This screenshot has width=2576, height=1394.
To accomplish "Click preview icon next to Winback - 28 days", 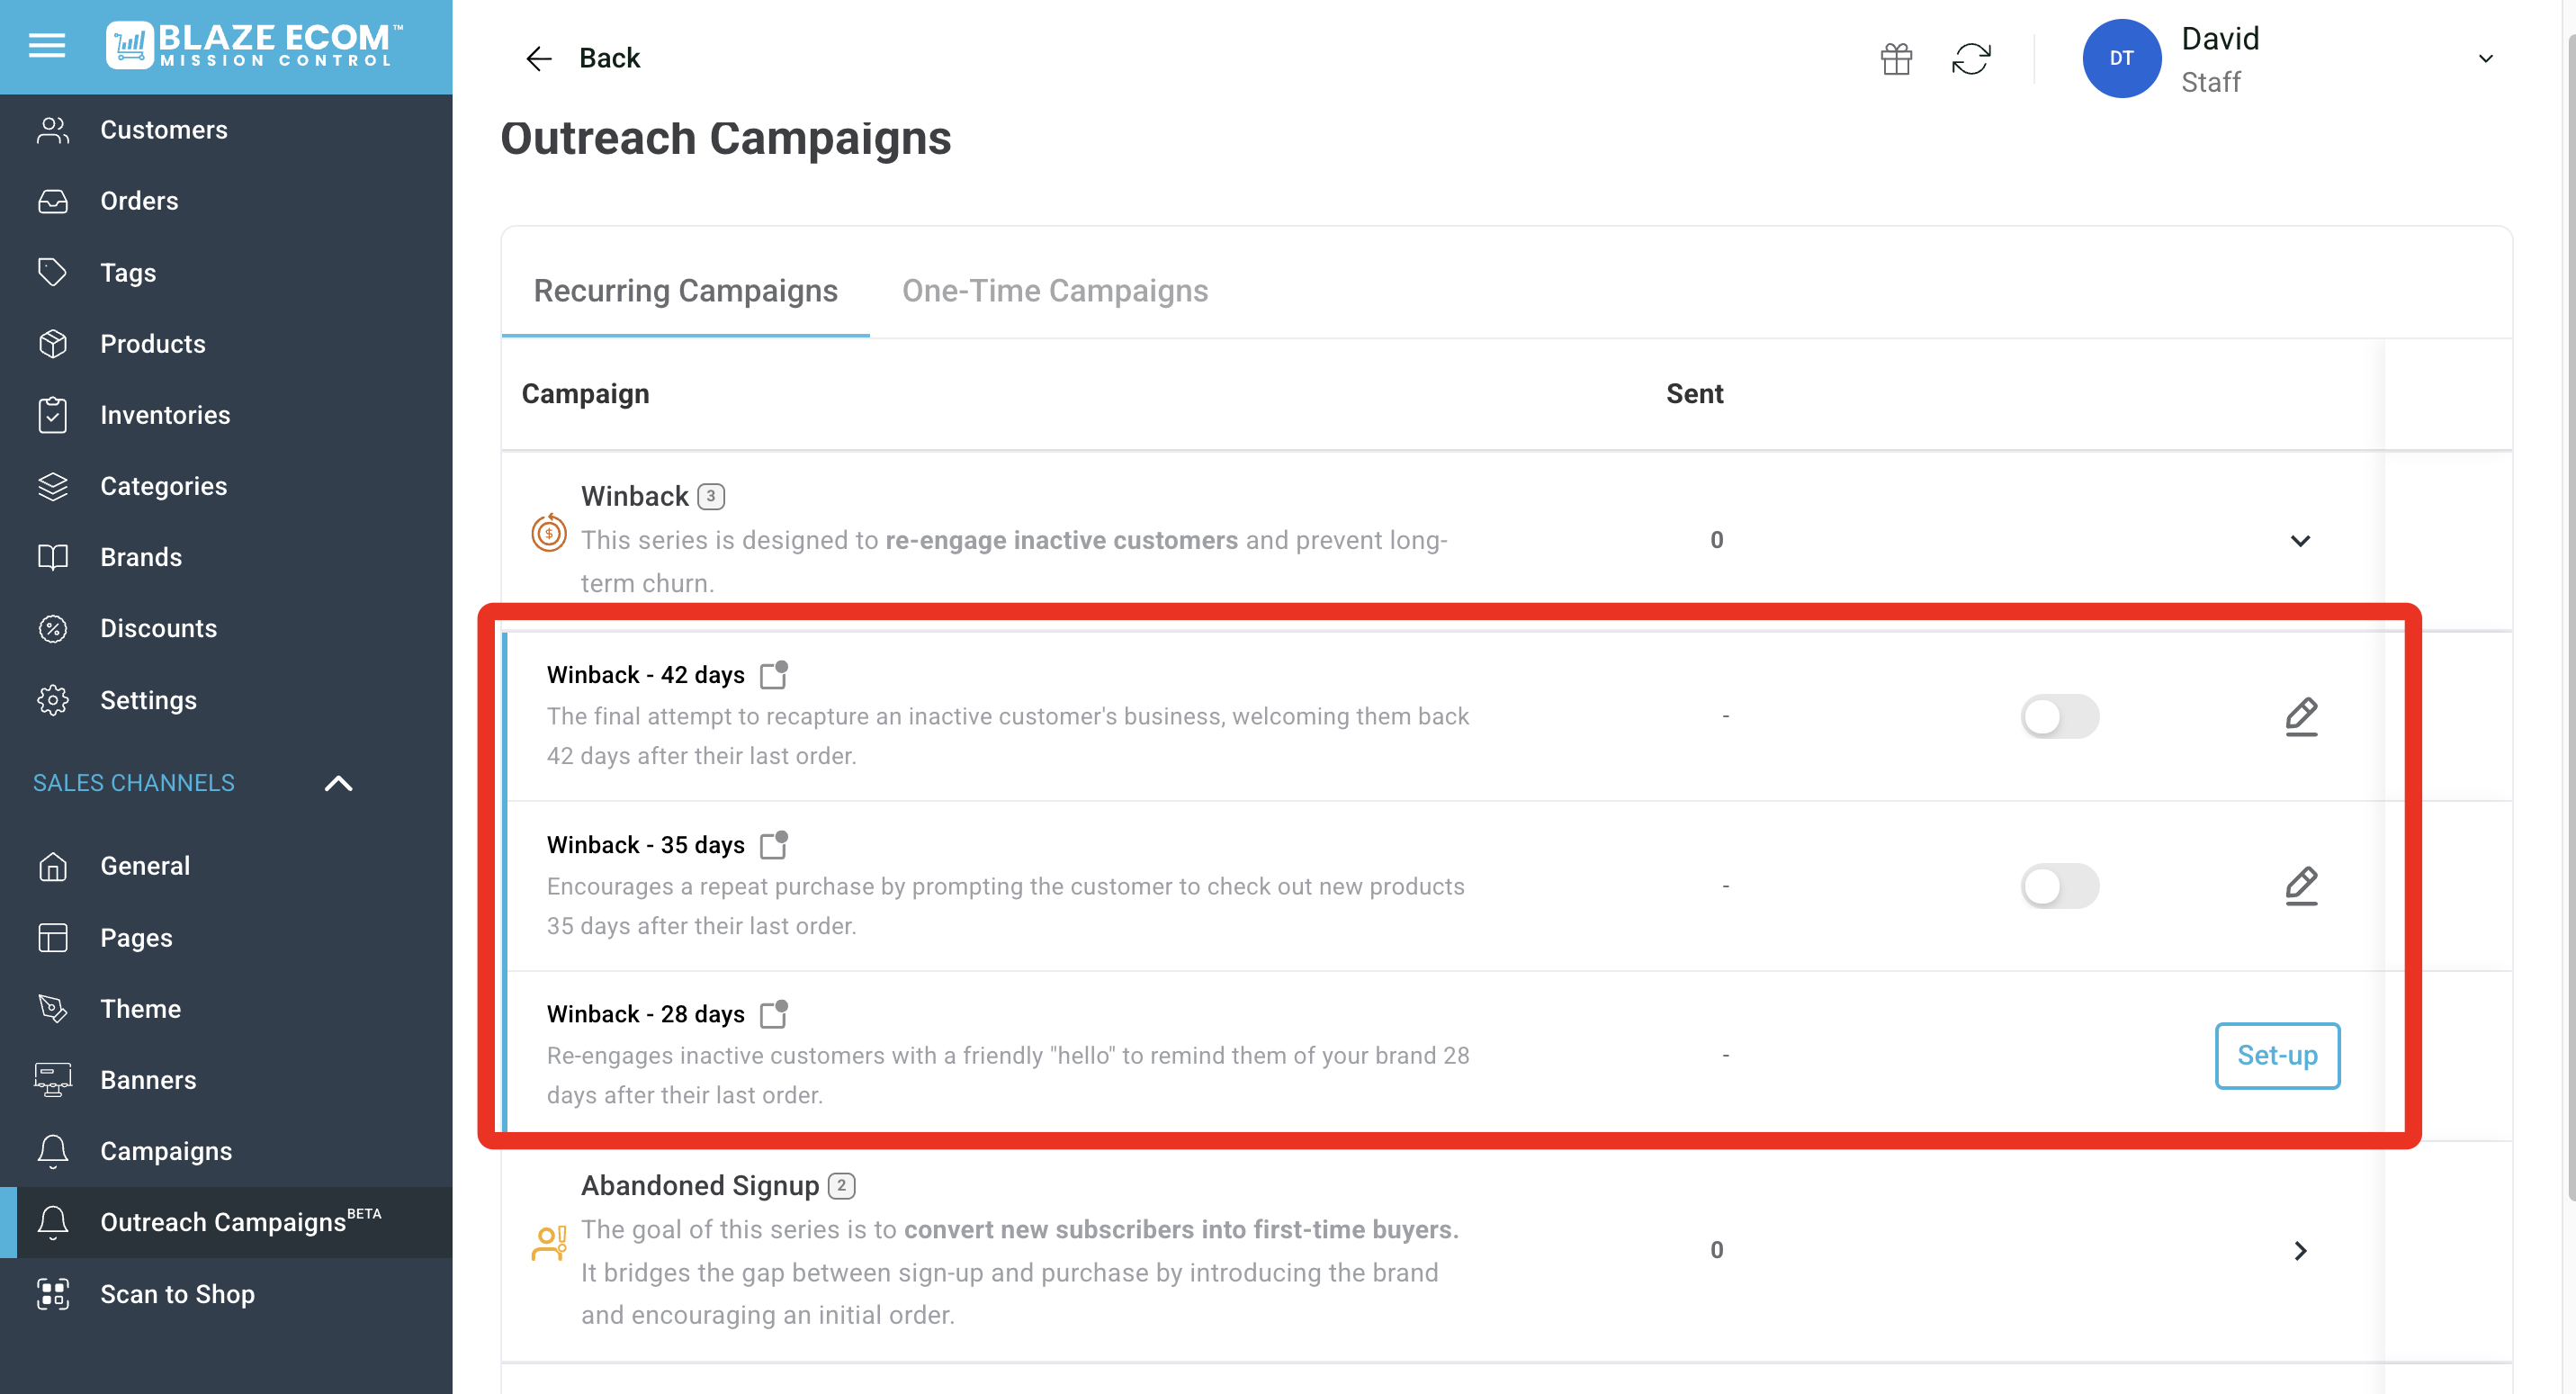I will pyautogui.click(x=773, y=1014).
